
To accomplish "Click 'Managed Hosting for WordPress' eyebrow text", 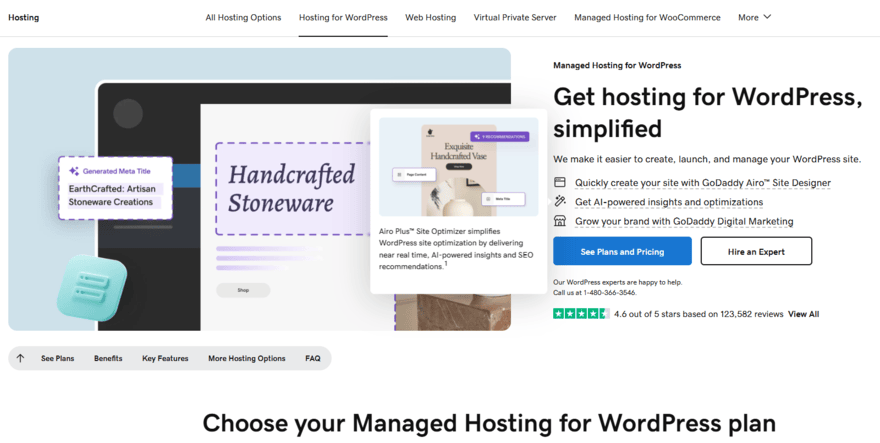I will click(x=617, y=65).
